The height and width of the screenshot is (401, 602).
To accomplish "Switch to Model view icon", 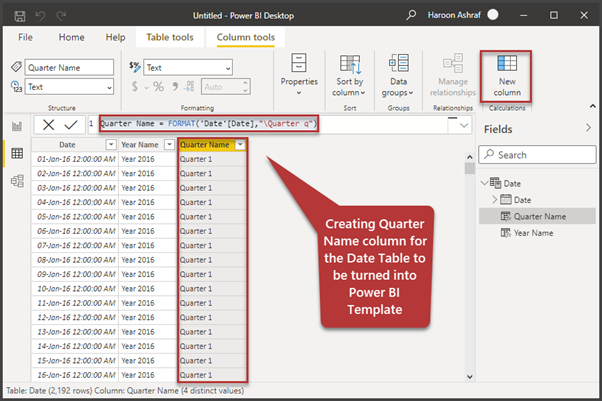I will click(x=17, y=181).
